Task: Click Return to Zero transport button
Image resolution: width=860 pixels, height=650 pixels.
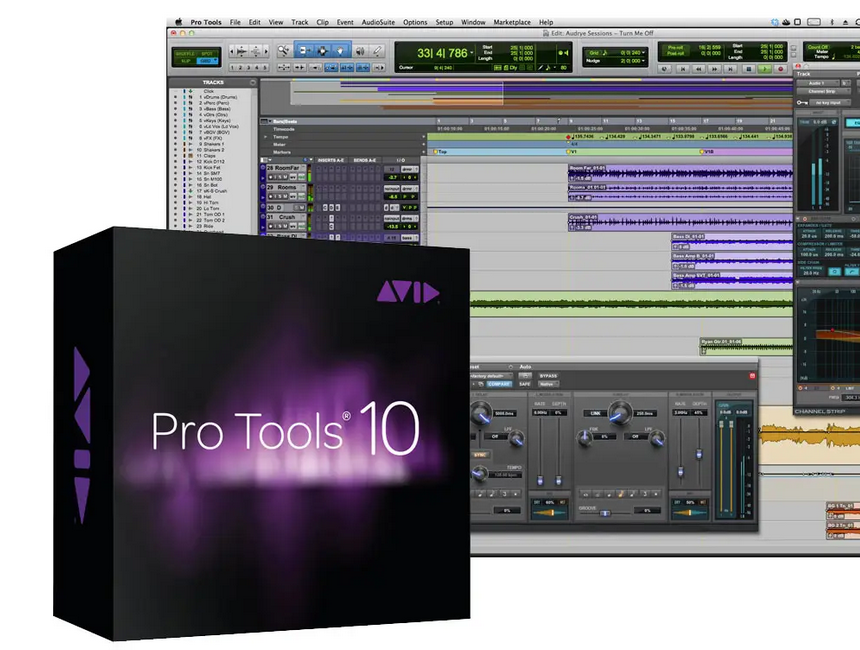Action: (x=683, y=69)
